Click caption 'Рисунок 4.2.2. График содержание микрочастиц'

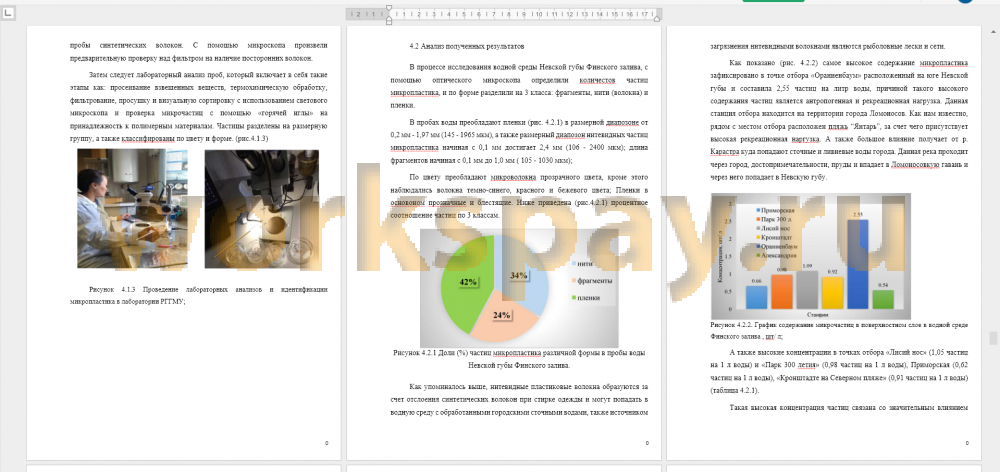pyautogui.click(x=839, y=330)
